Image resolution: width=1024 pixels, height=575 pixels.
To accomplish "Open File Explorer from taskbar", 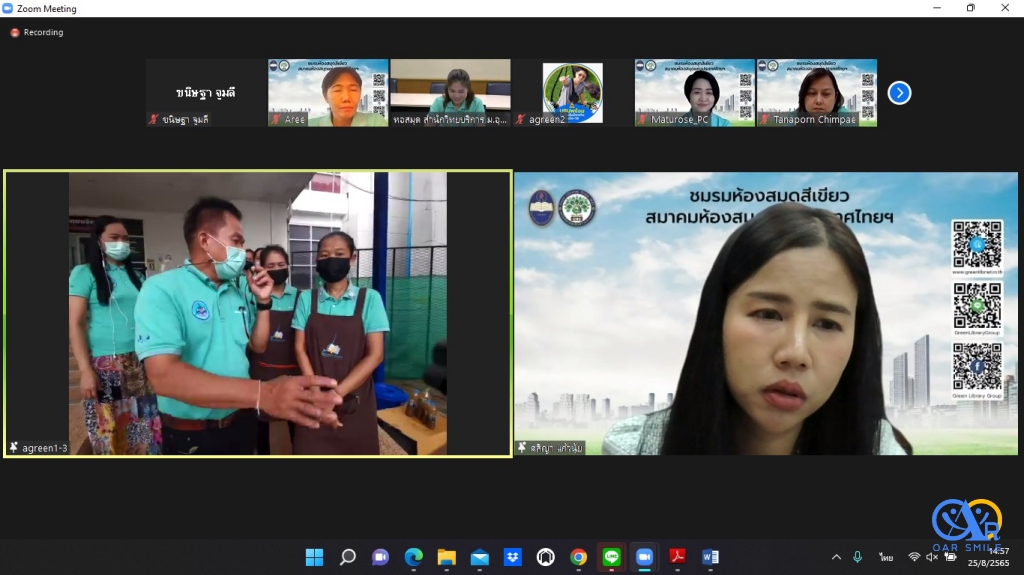I will click(446, 557).
